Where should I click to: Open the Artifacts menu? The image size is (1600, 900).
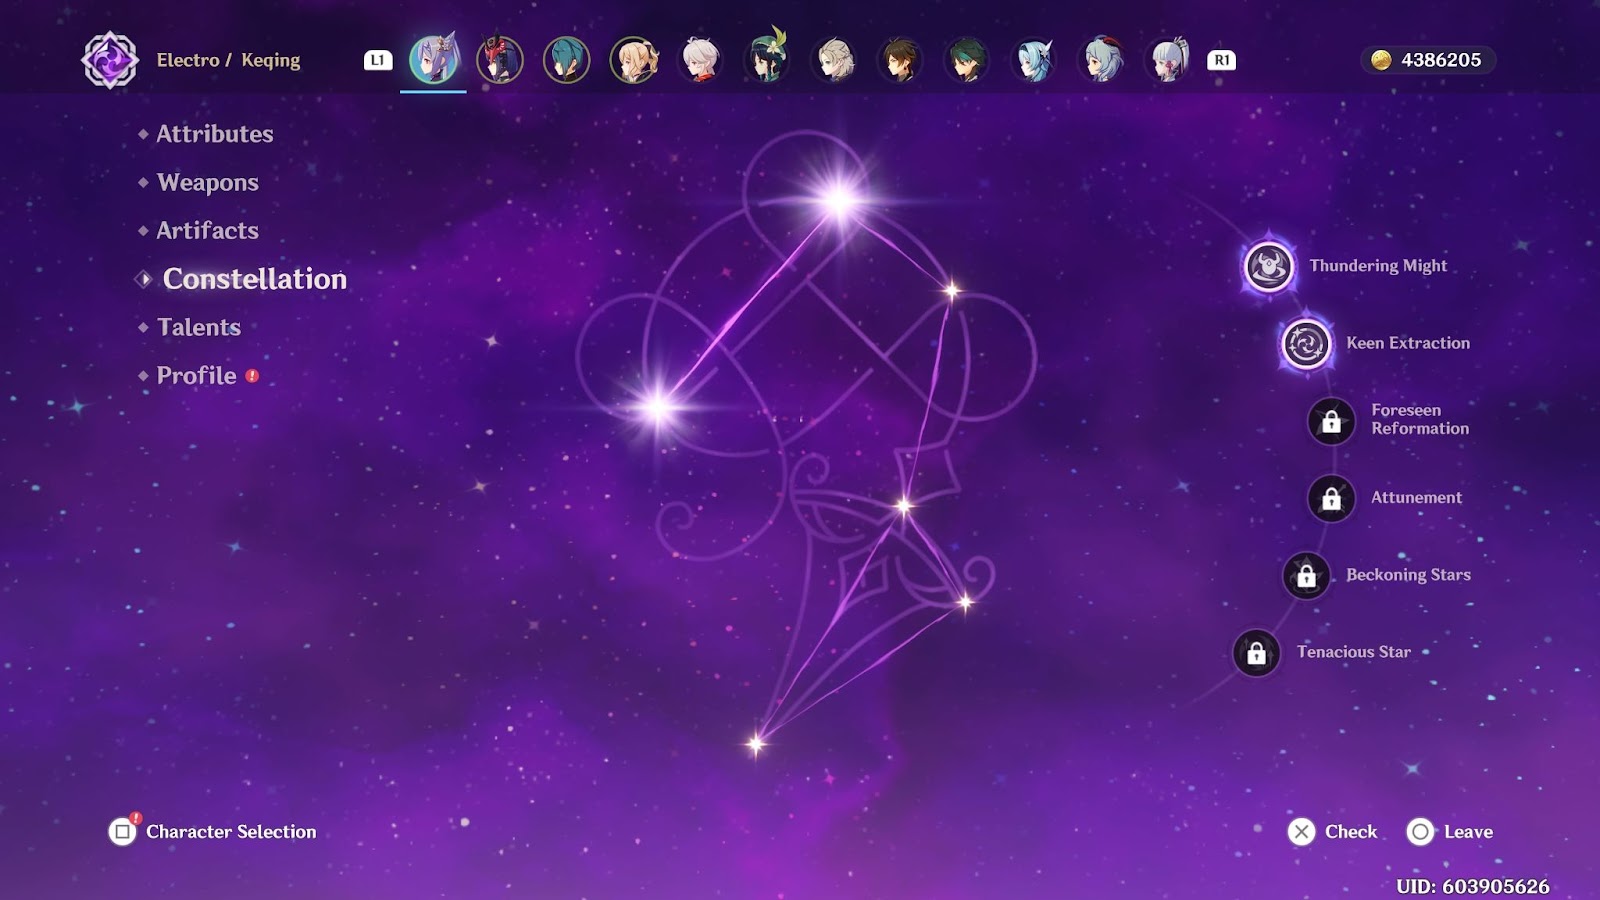207,231
